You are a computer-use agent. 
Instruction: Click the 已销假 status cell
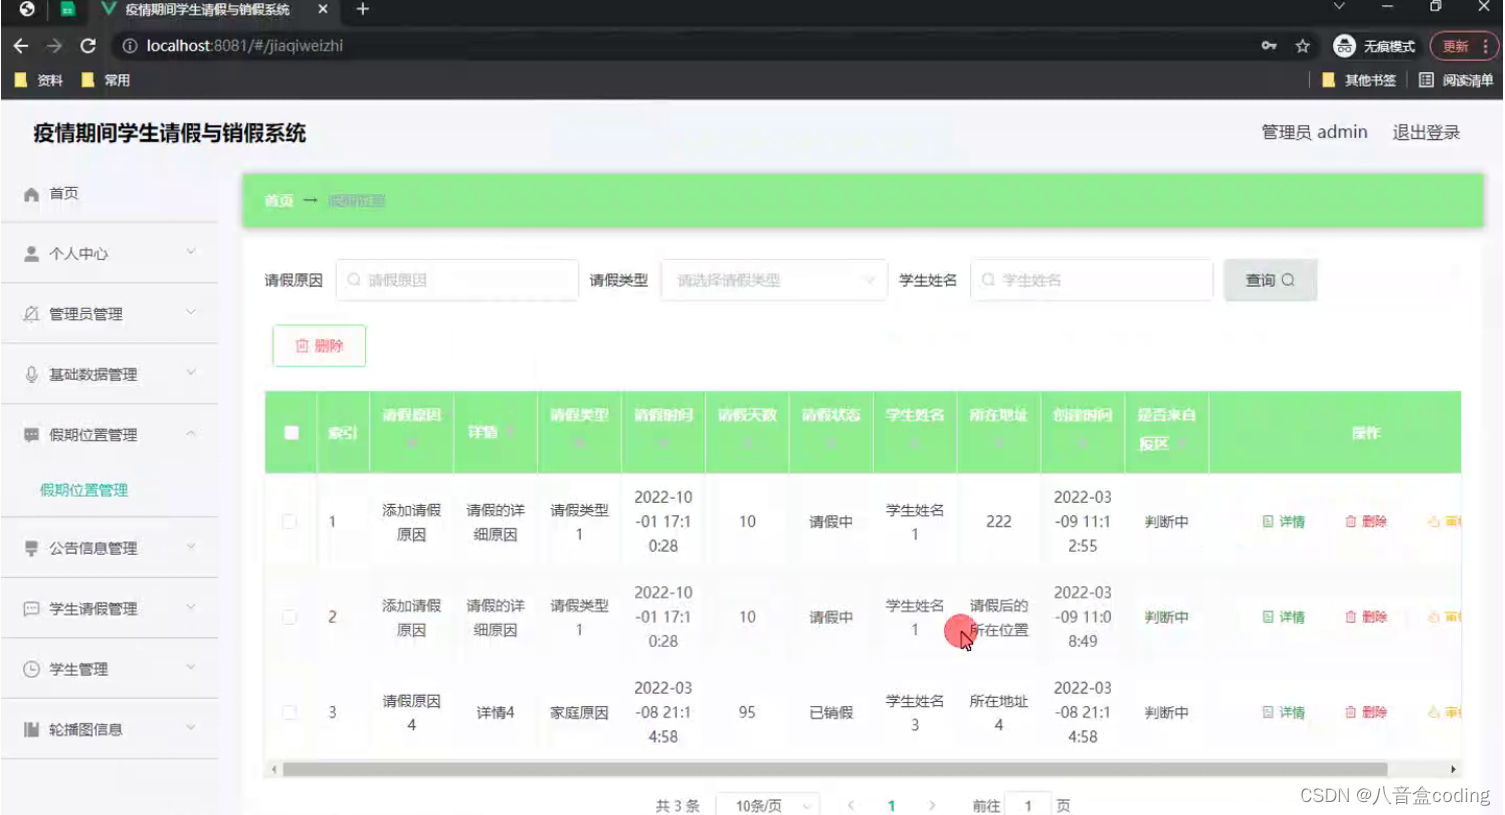(x=831, y=712)
